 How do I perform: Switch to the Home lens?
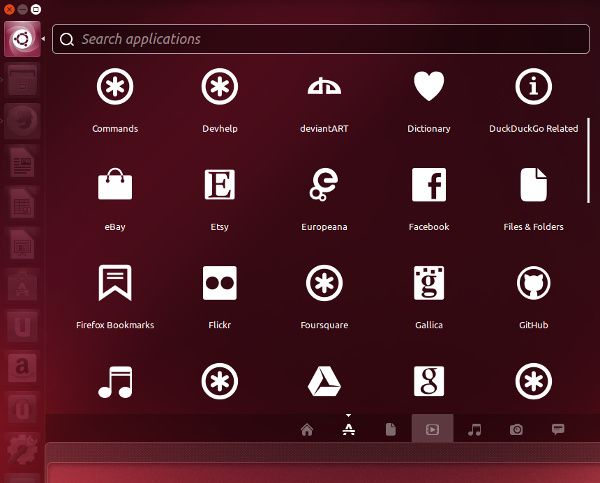click(x=307, y=429)
